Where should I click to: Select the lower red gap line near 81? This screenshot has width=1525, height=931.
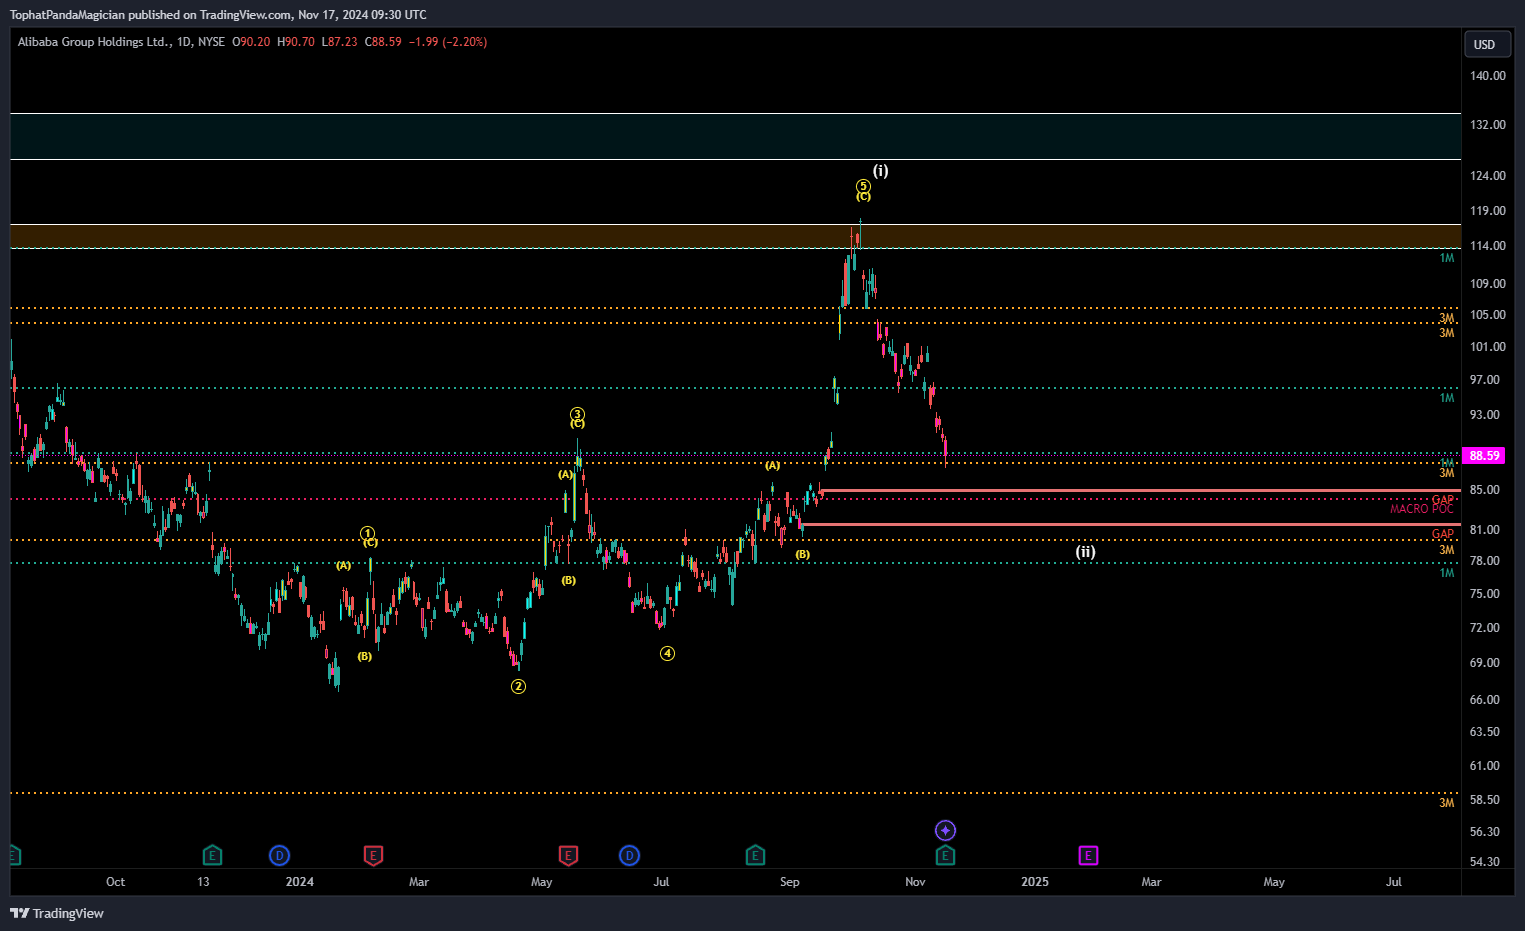point(1131,524)
